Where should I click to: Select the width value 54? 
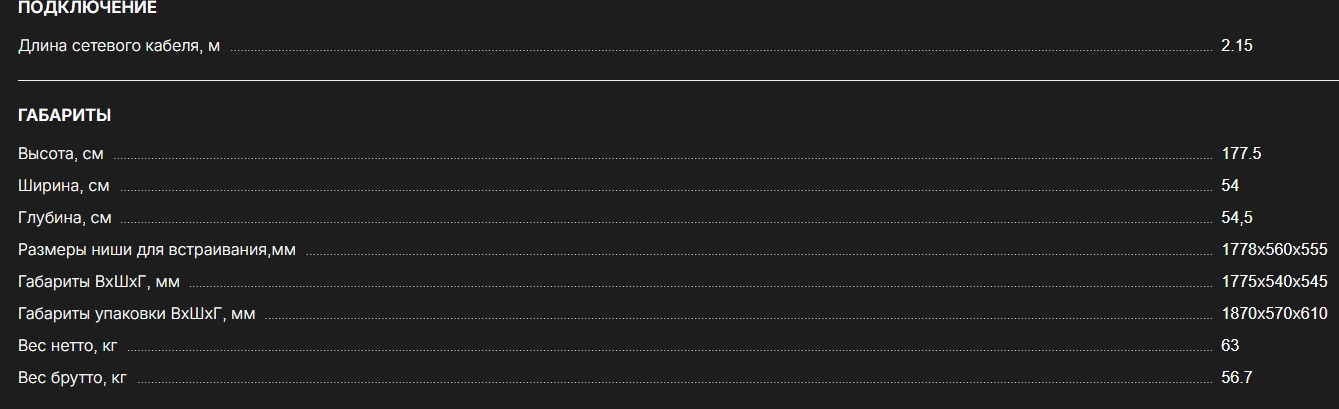(x=1230, y=186)
